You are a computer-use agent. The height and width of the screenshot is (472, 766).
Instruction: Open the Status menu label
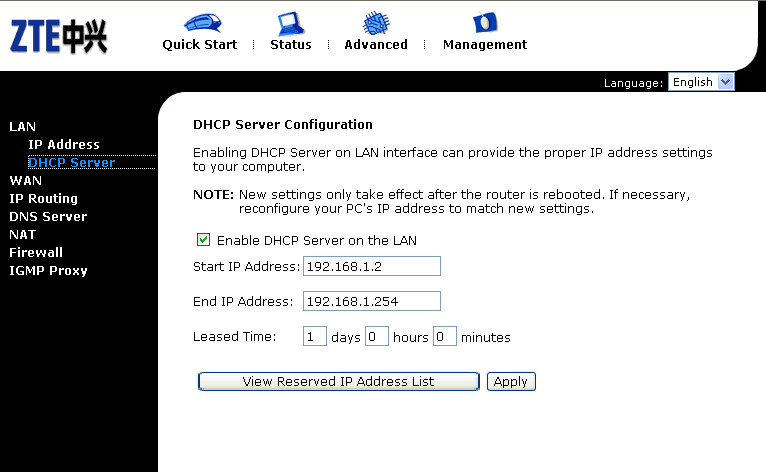pos(291,45)
